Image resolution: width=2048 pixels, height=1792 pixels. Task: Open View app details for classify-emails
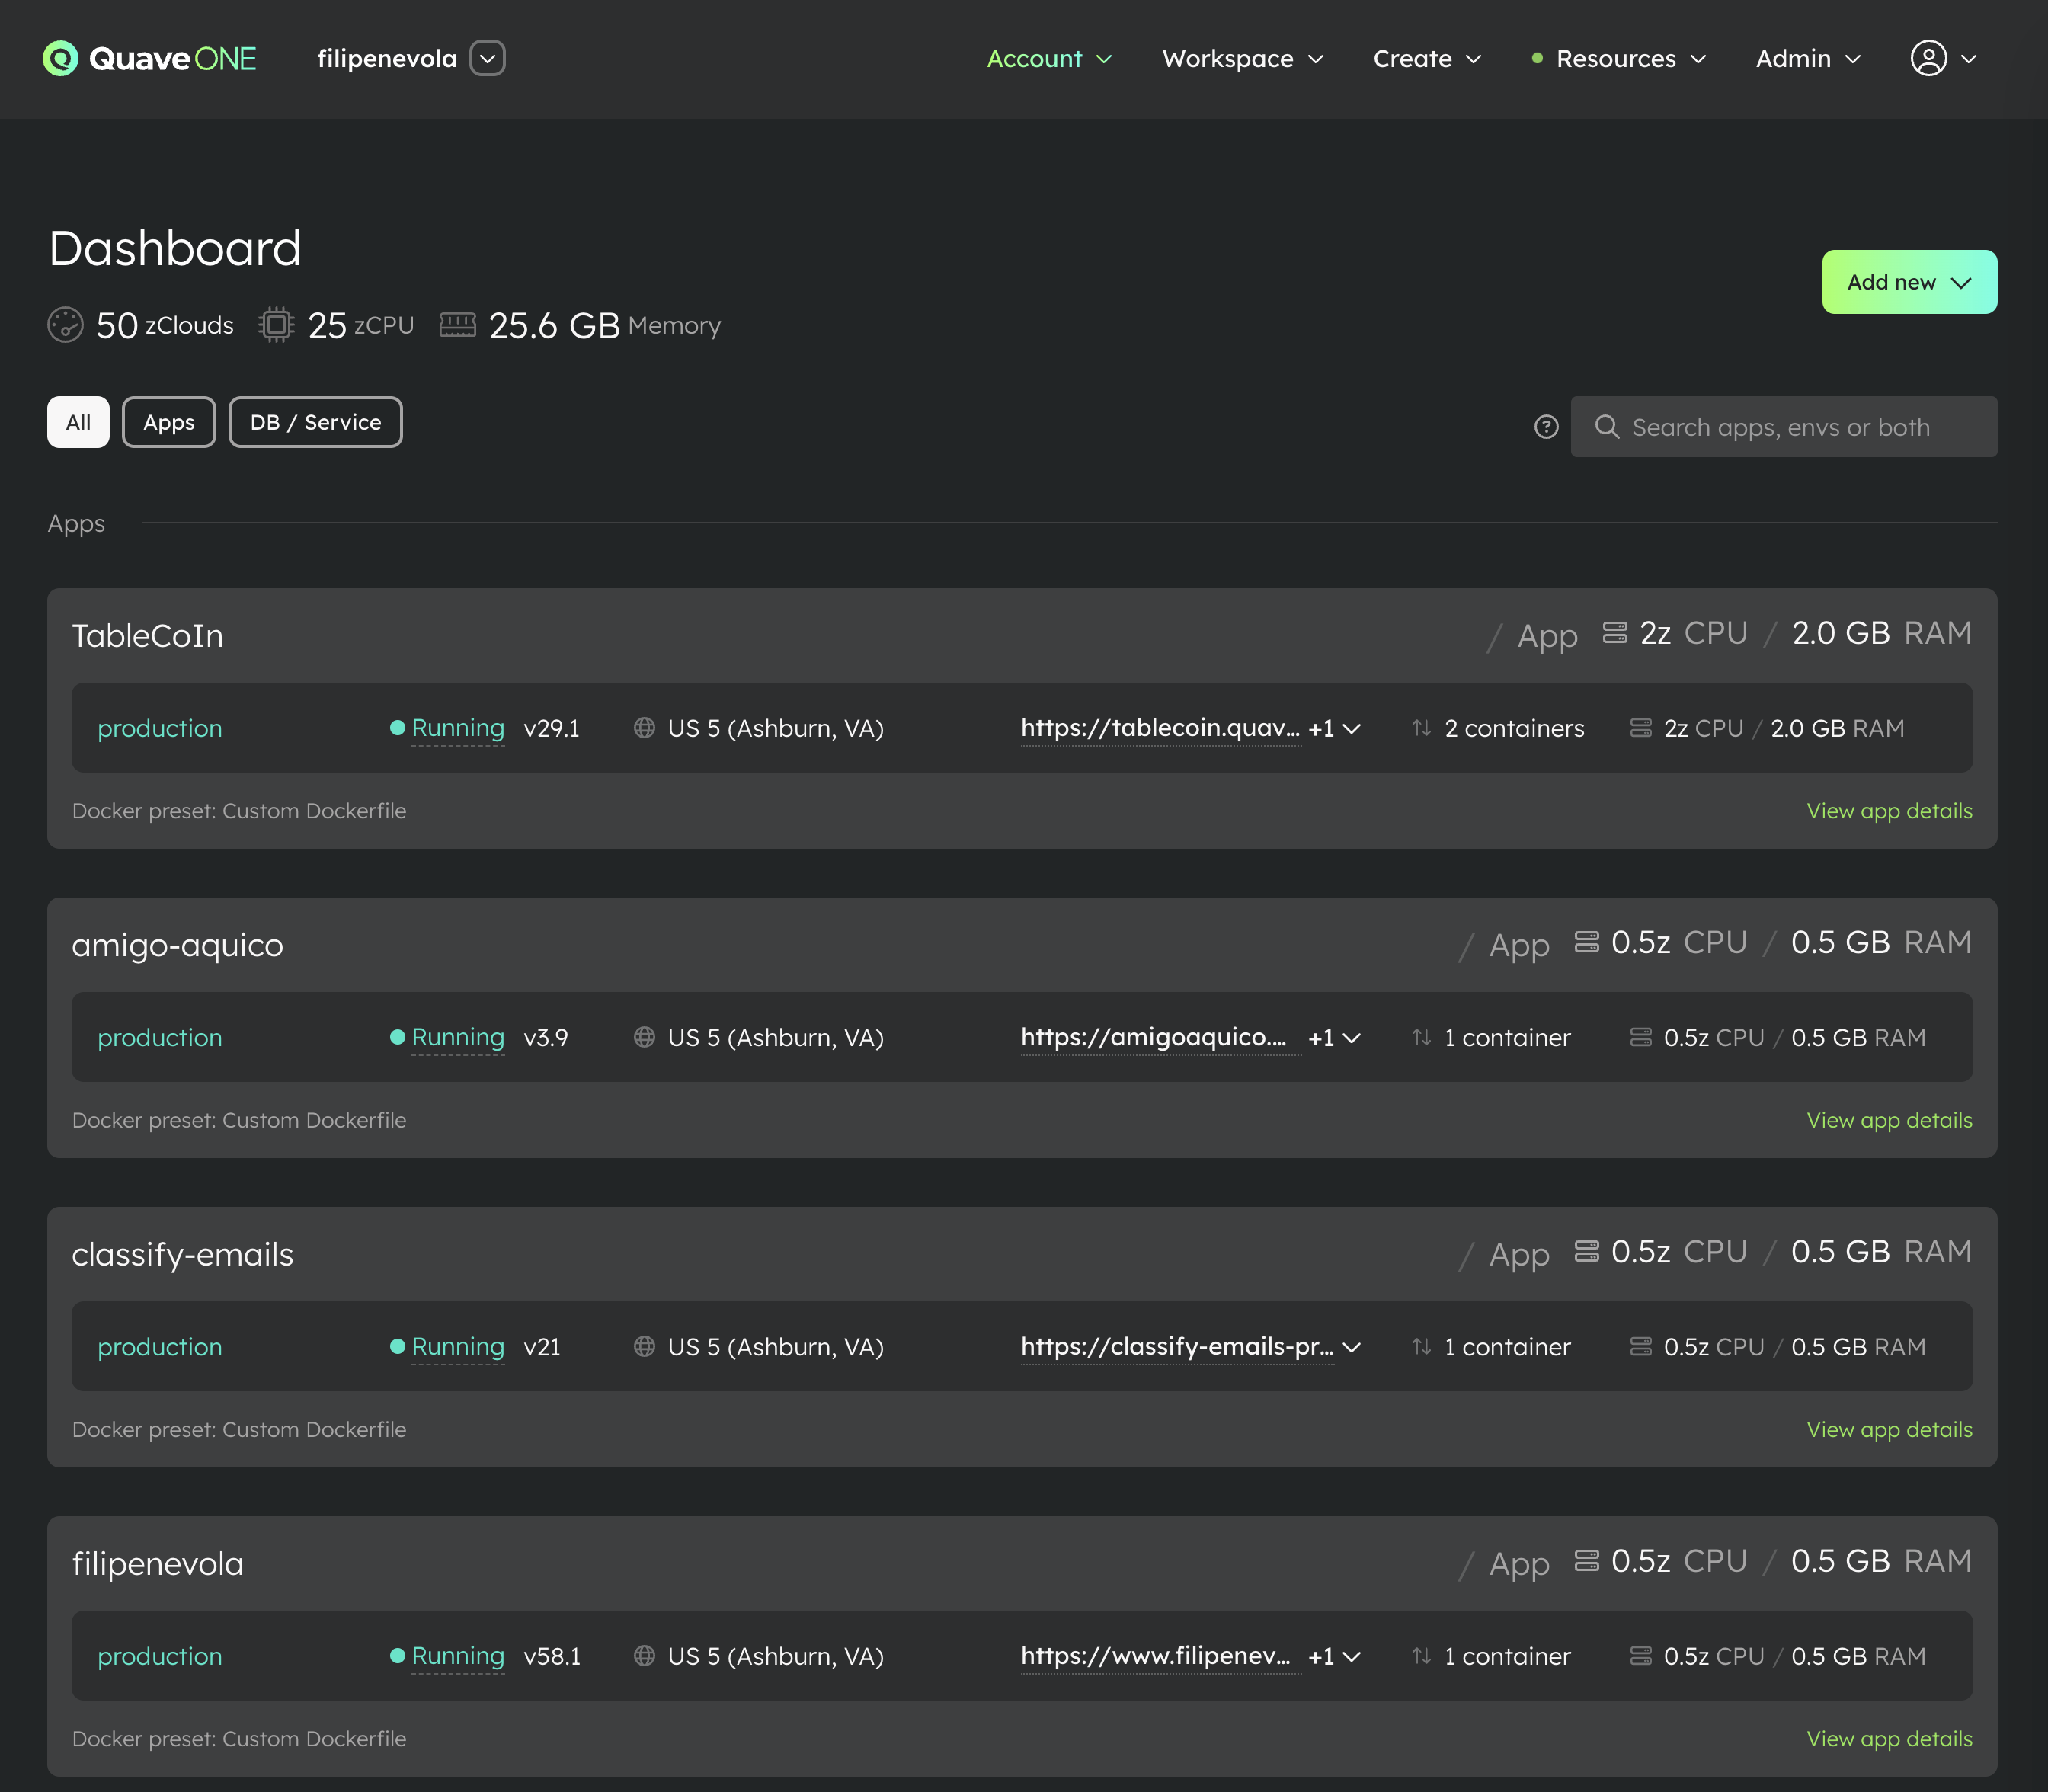point(1889,1429)
